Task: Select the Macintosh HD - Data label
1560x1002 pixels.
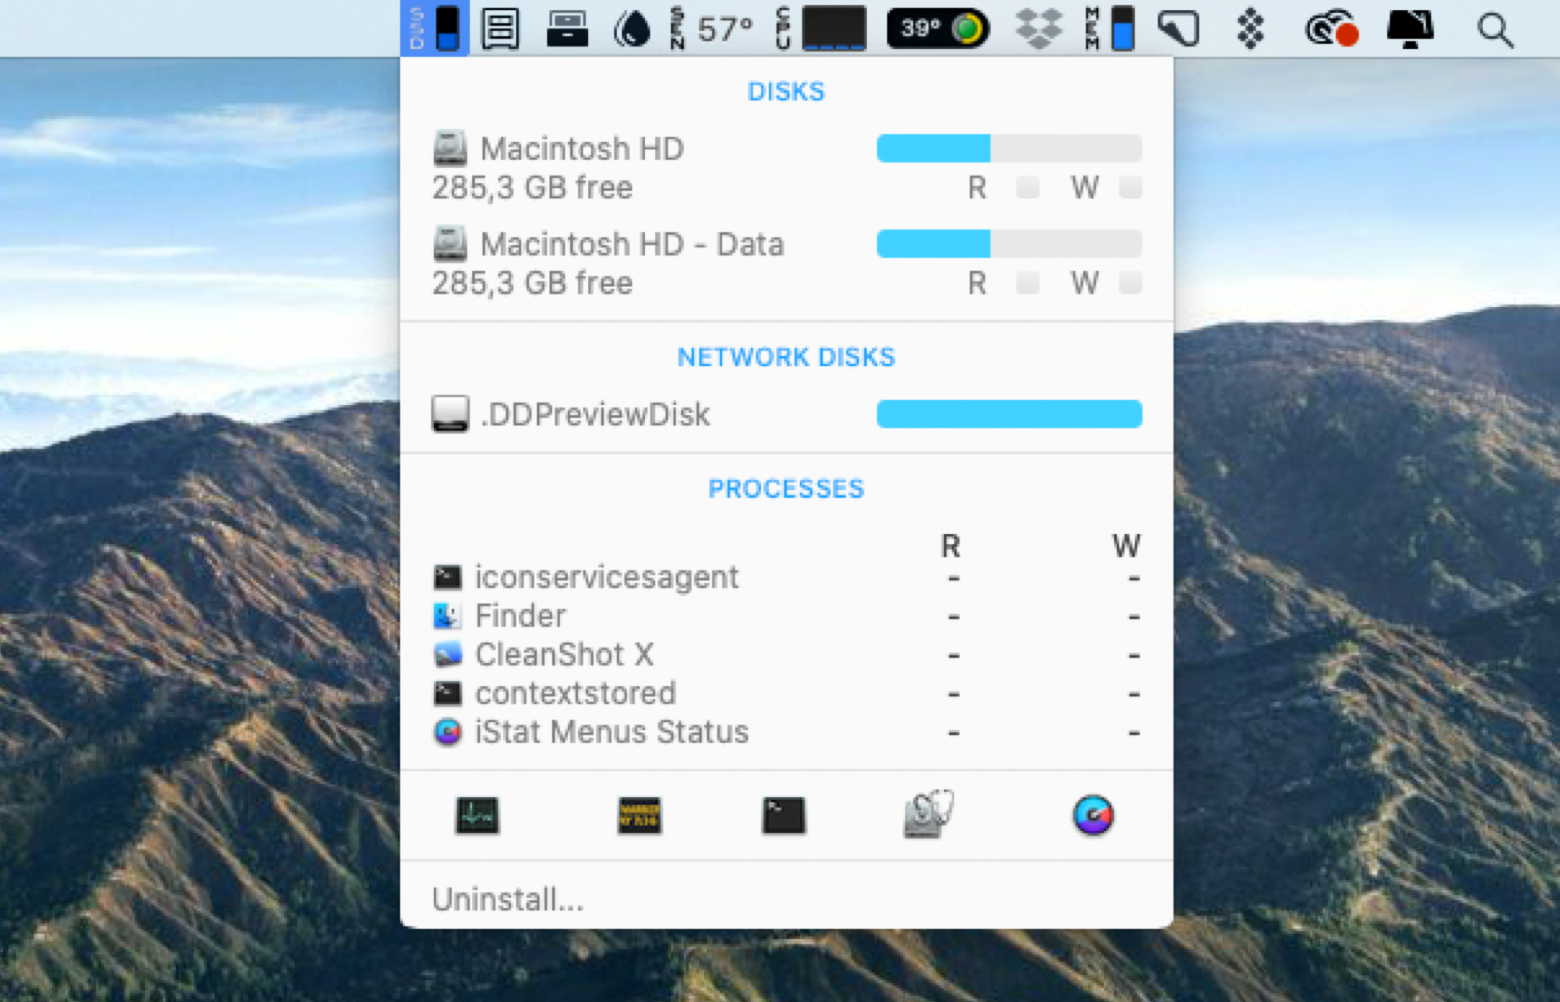Action: pyautogui.click(x=633, y=243)
